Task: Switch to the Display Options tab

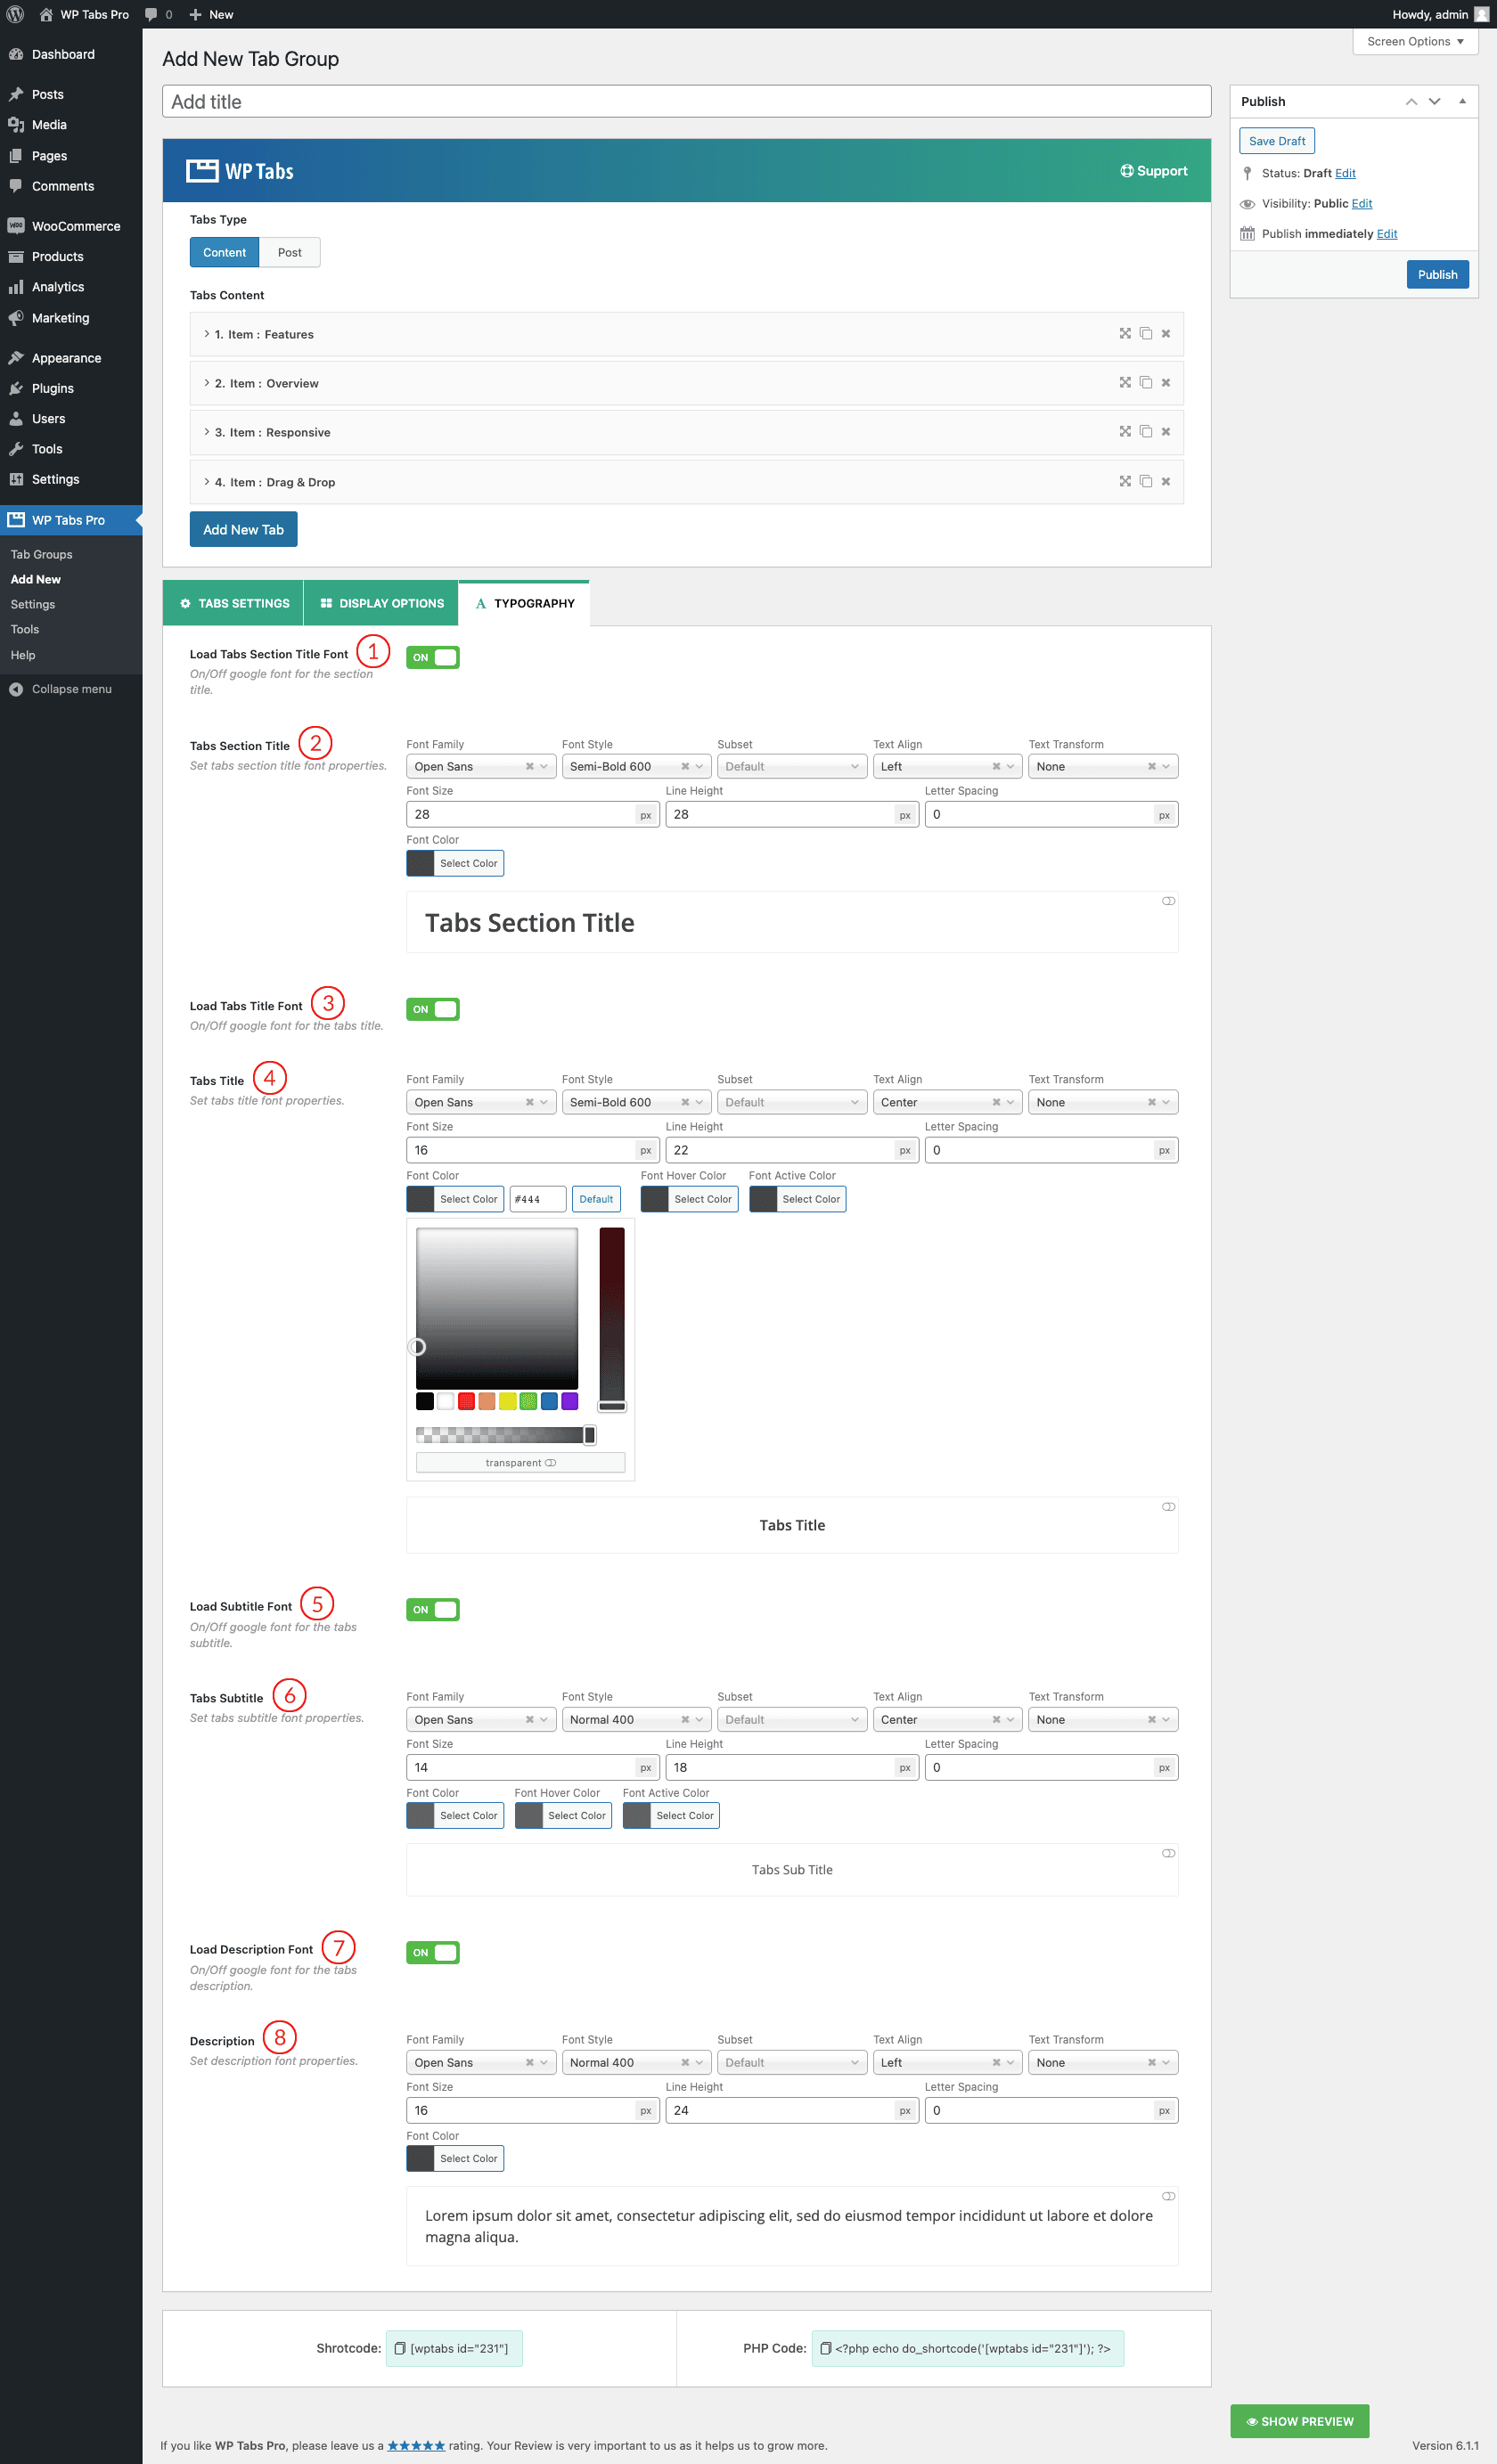Action: [381, 603]
